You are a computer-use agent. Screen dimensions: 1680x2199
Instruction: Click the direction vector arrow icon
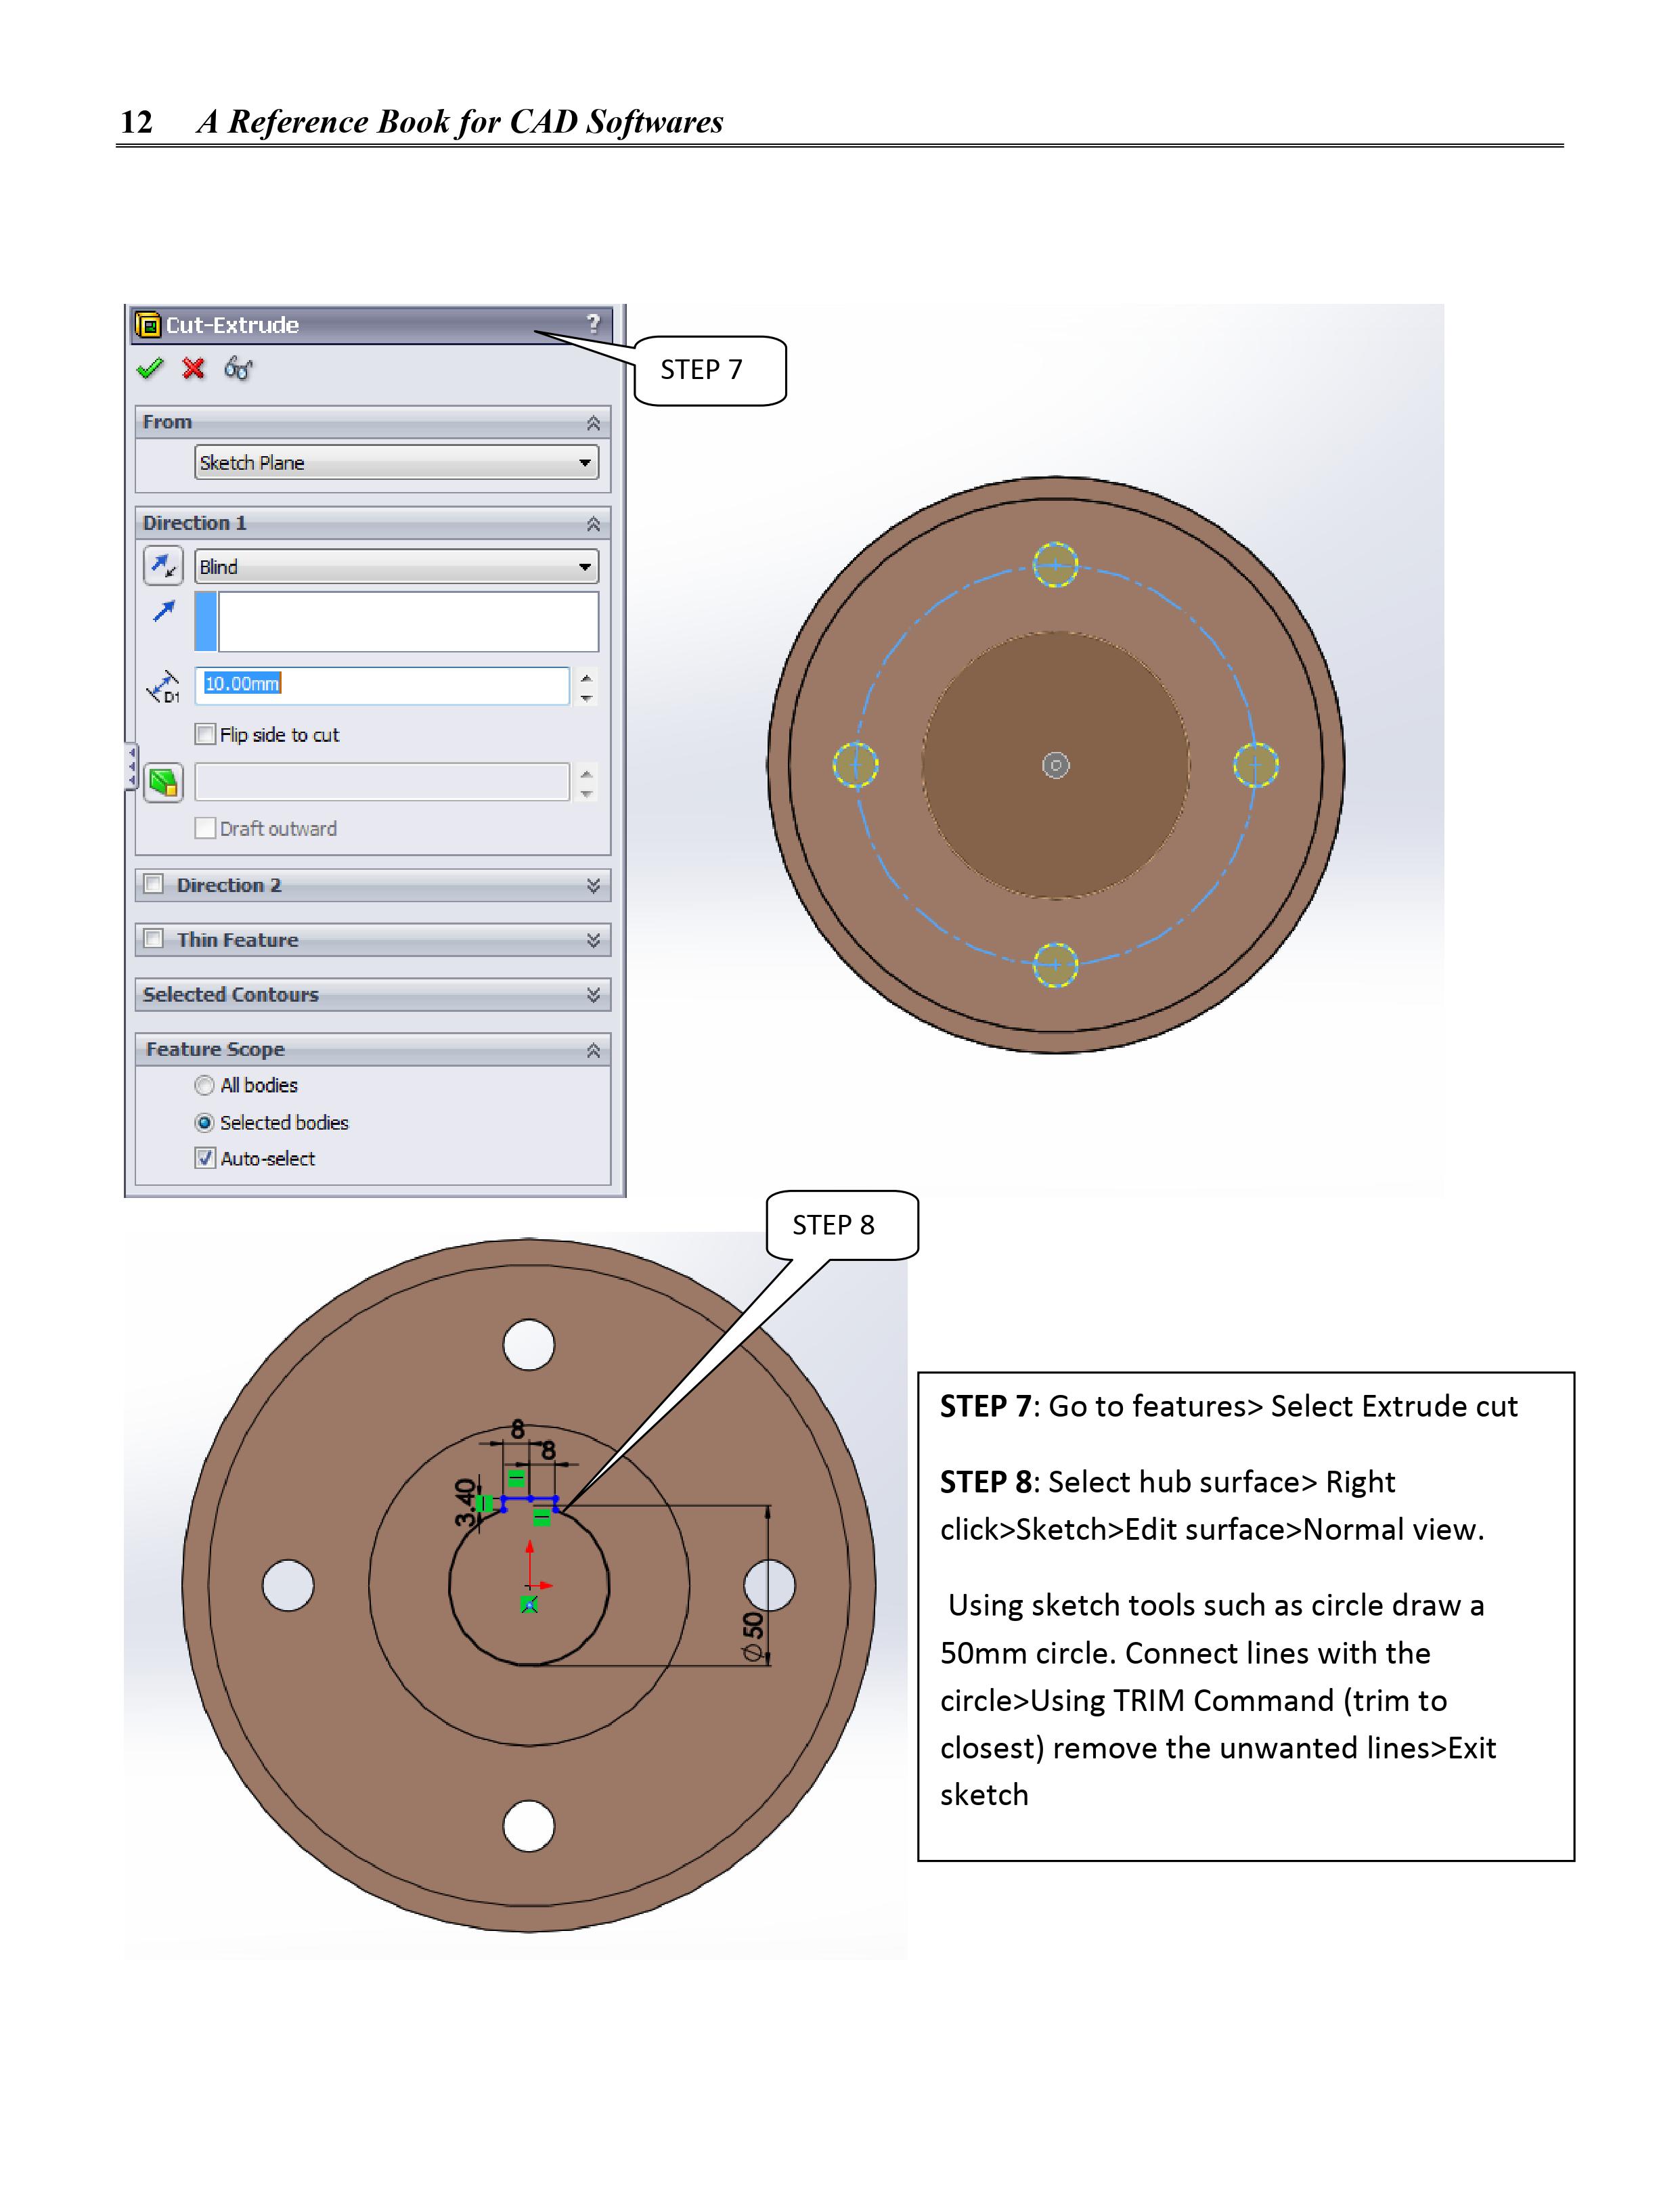coord(163,611)
